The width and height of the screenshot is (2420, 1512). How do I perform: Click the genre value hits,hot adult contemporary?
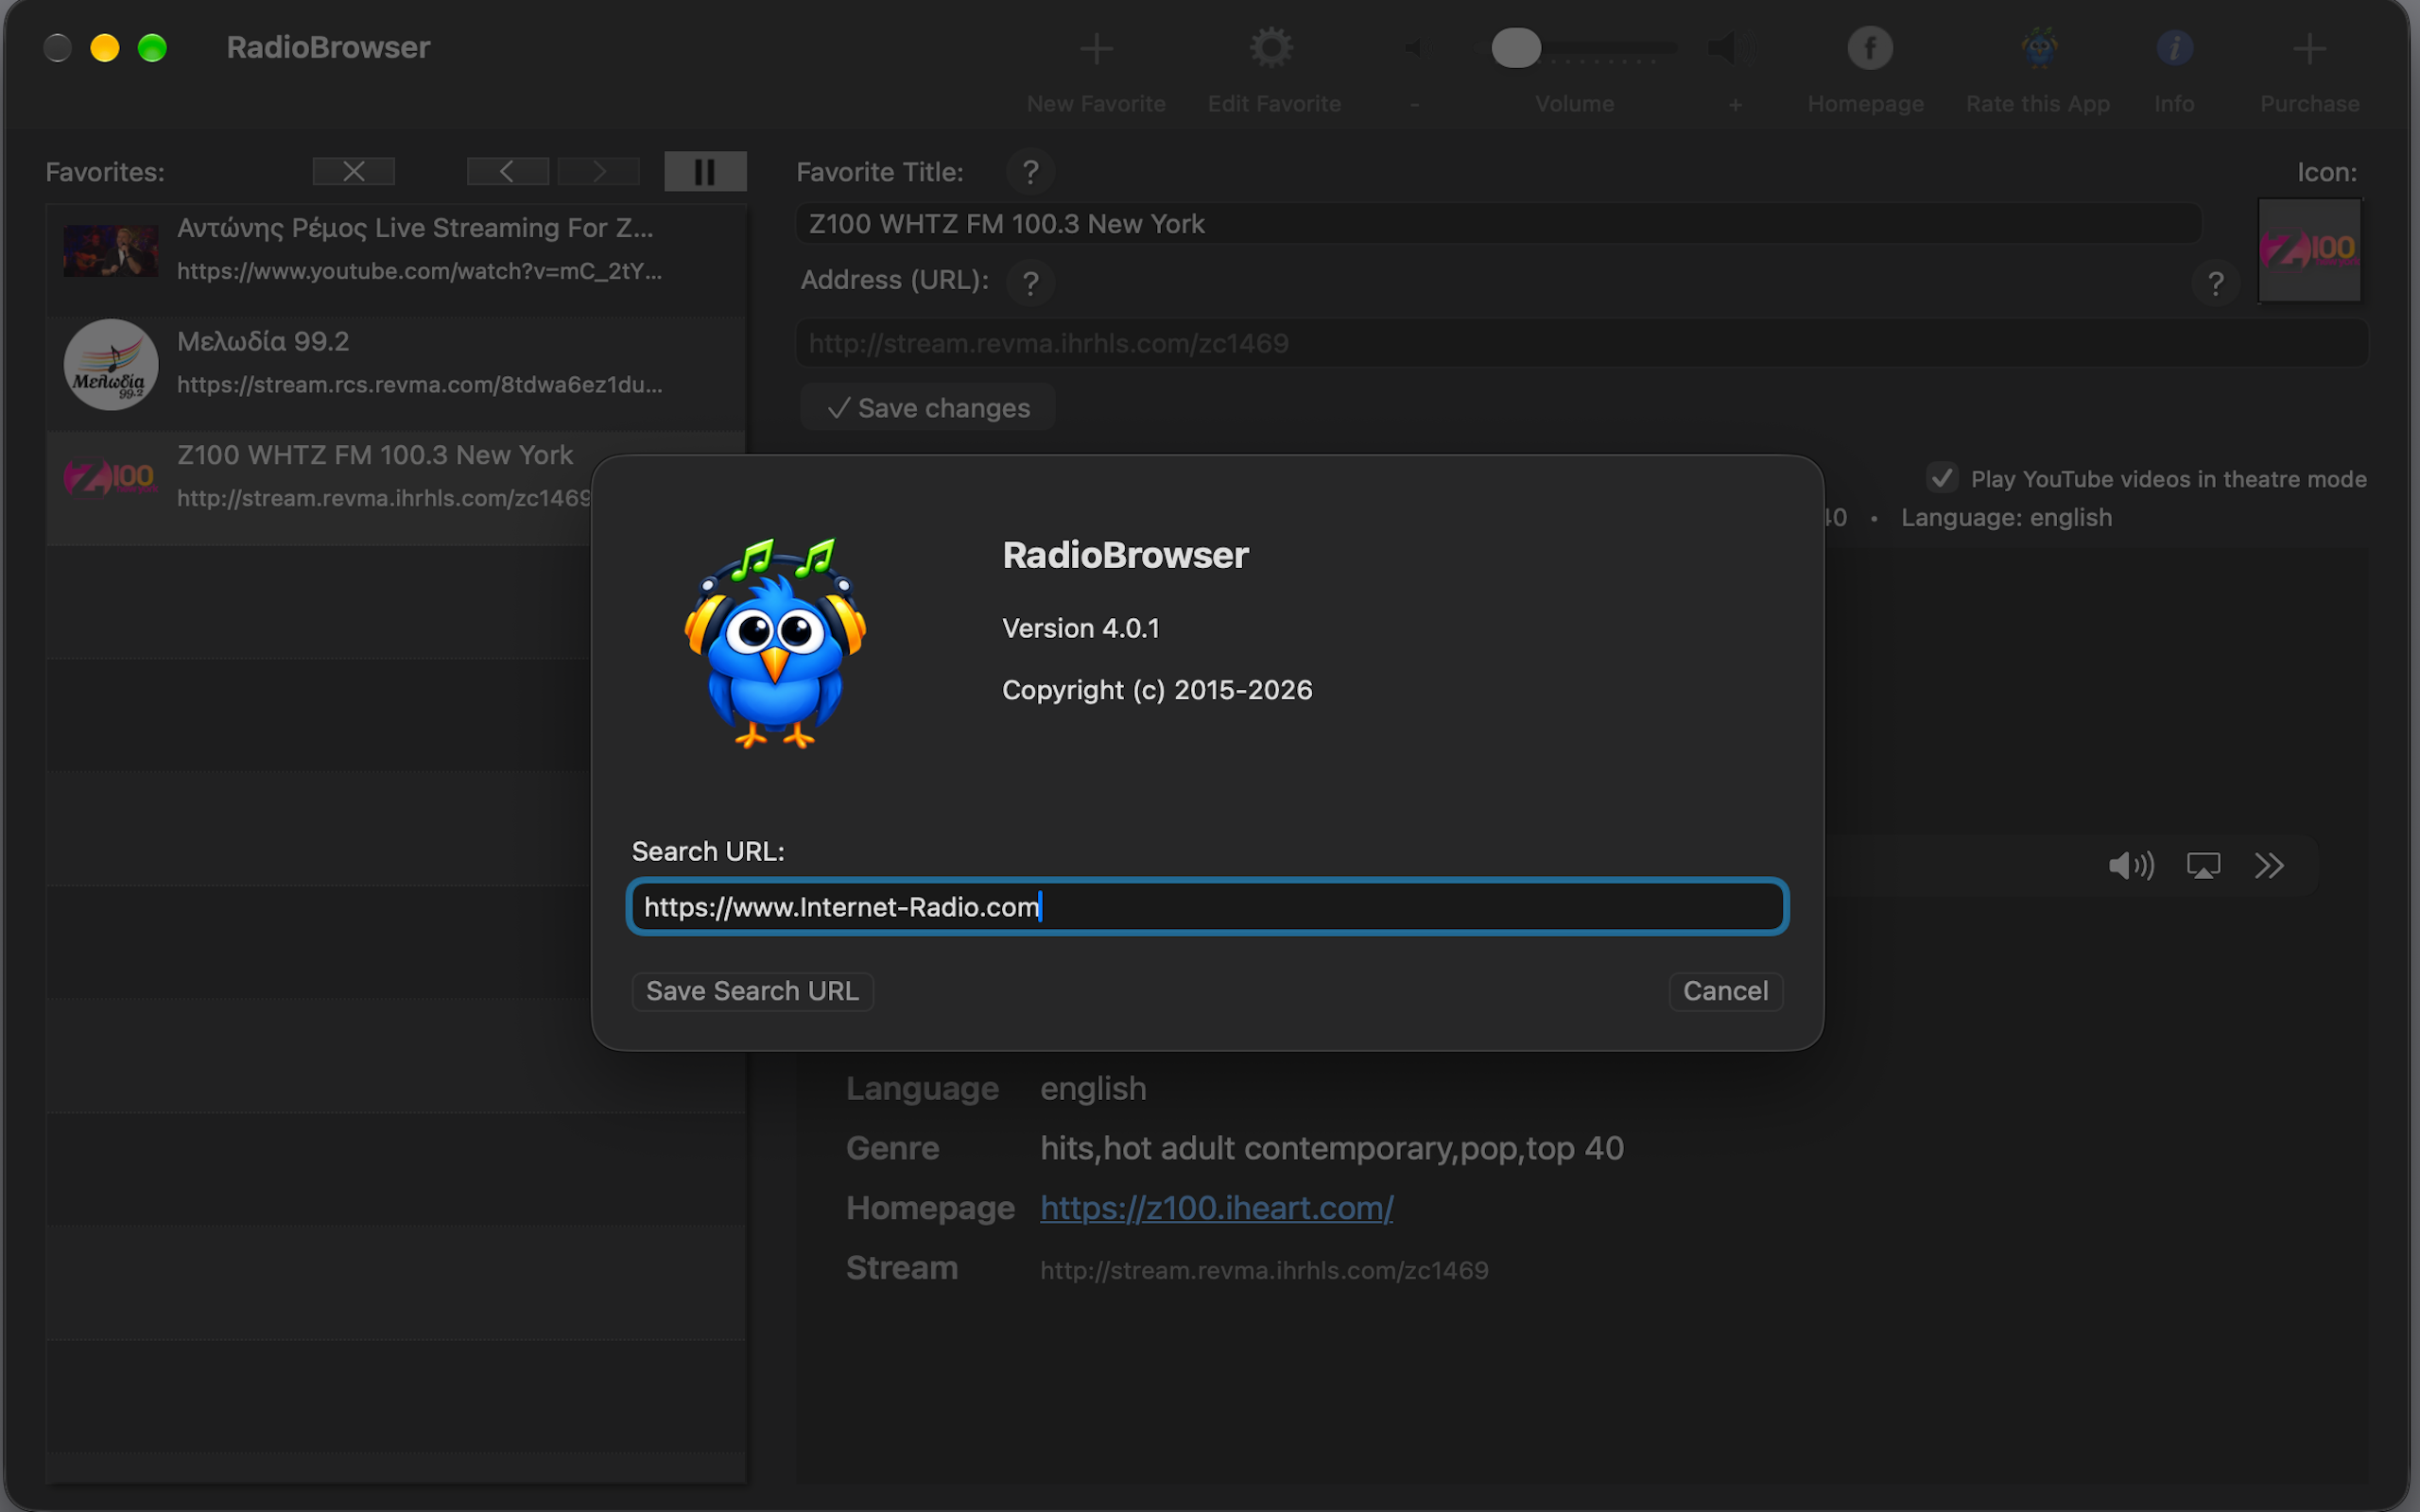1331,1148
